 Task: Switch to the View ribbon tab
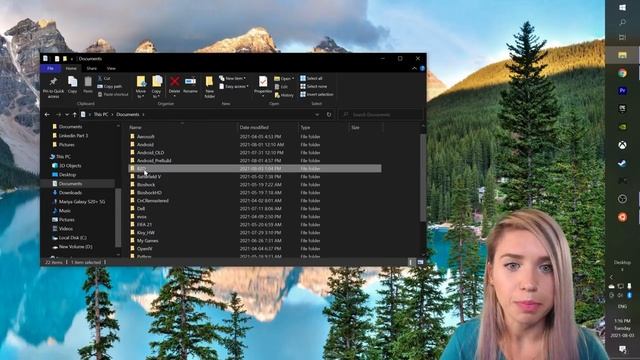111,69
